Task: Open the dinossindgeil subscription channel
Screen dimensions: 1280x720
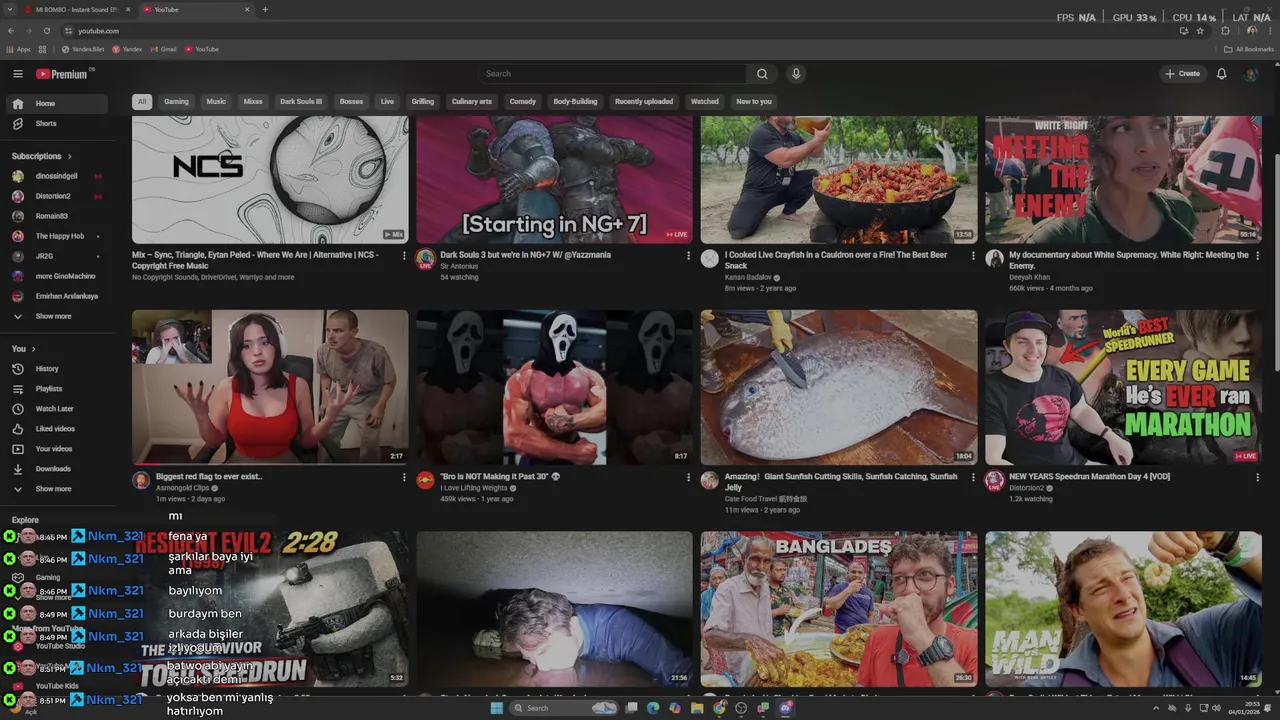Action: 58,176
